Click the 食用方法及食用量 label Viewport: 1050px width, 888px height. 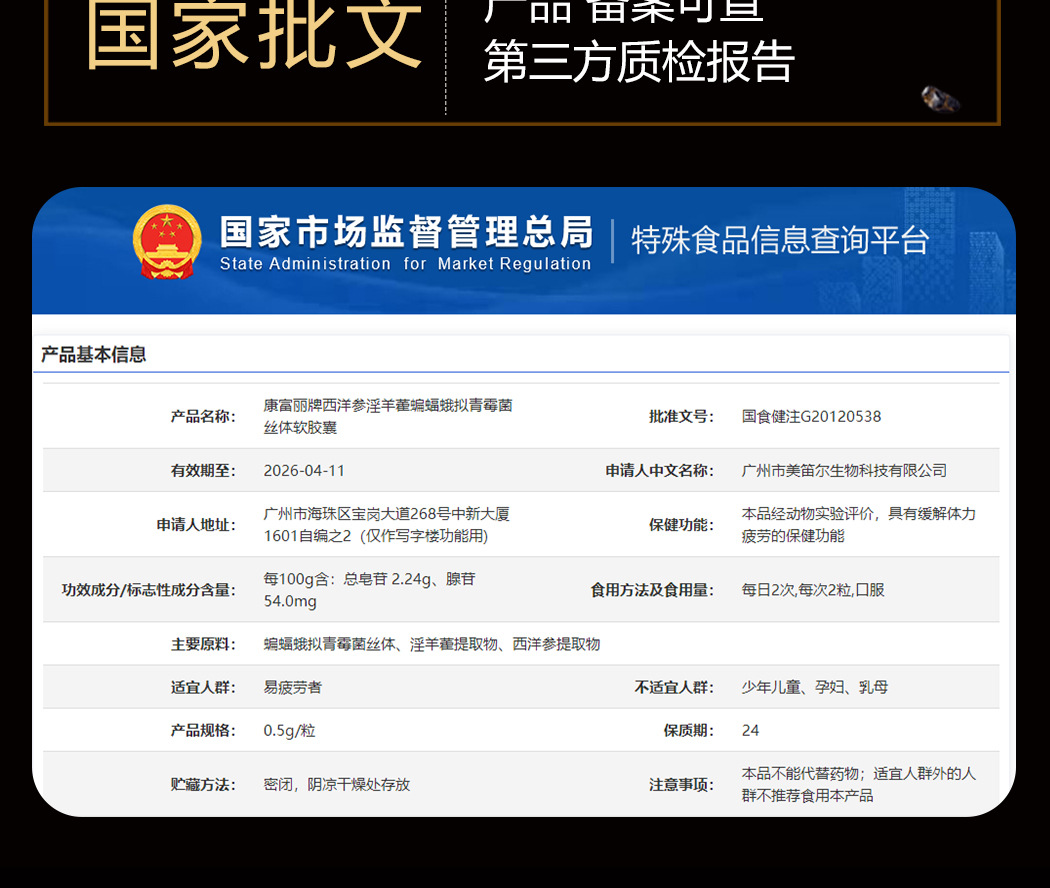click(652, 590)
